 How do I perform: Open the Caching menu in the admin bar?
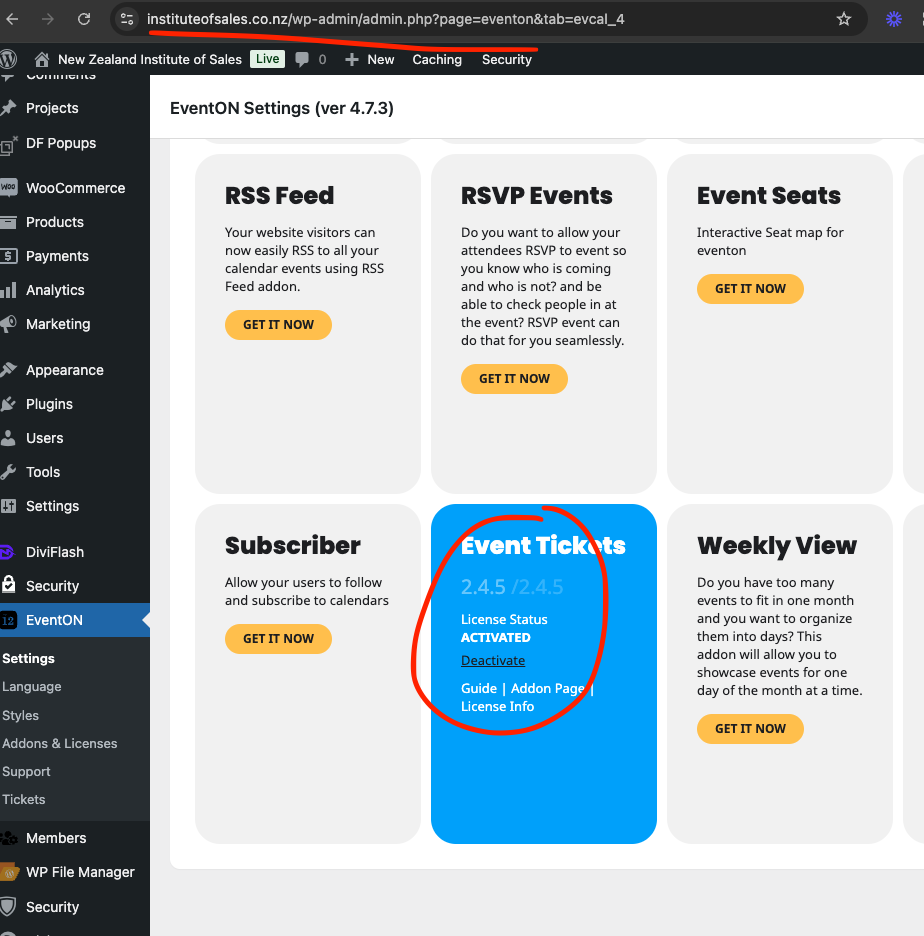pyautogui.click(x=437, y=59)
